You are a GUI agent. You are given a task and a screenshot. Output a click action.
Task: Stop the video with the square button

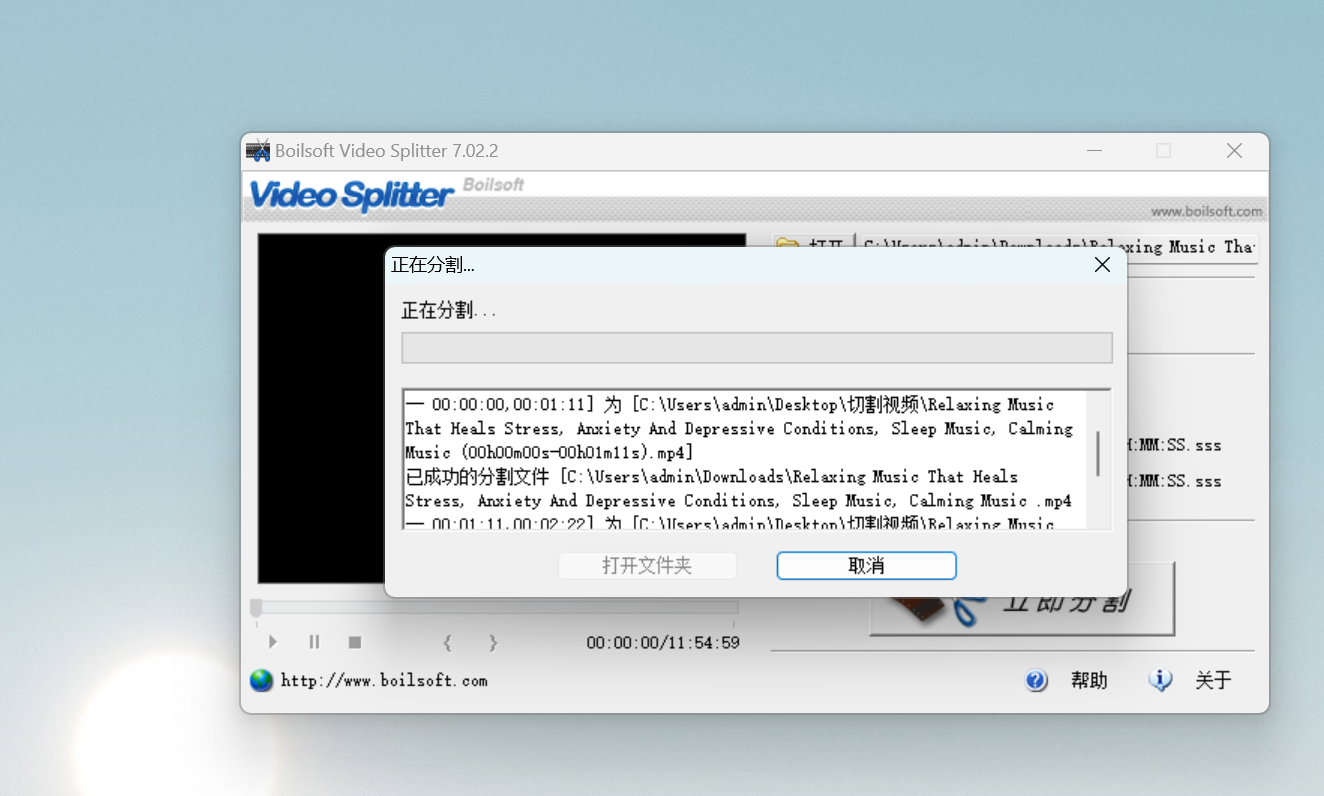pyautogui.click(x=355, y=642)
